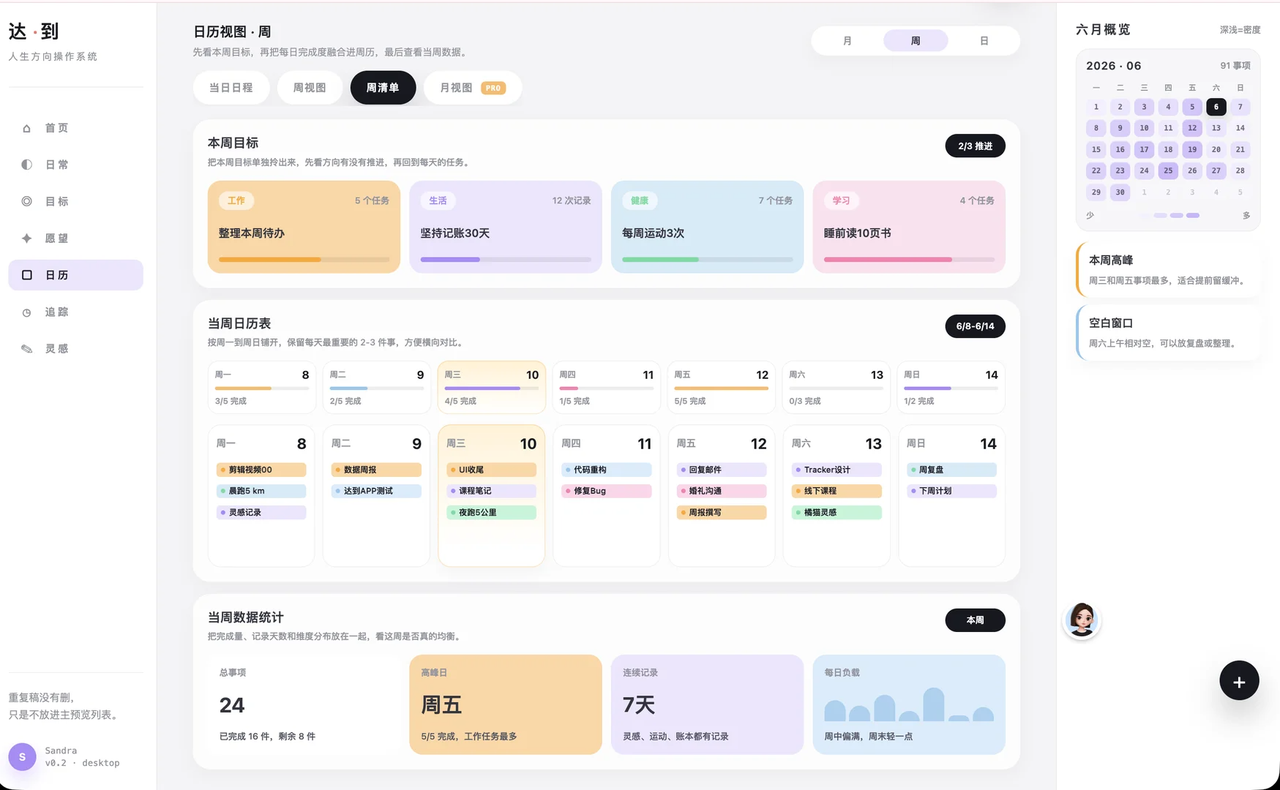1280x790 pixels.
Task: Click the 达·到 app logo
Action: tap(34, 32)
